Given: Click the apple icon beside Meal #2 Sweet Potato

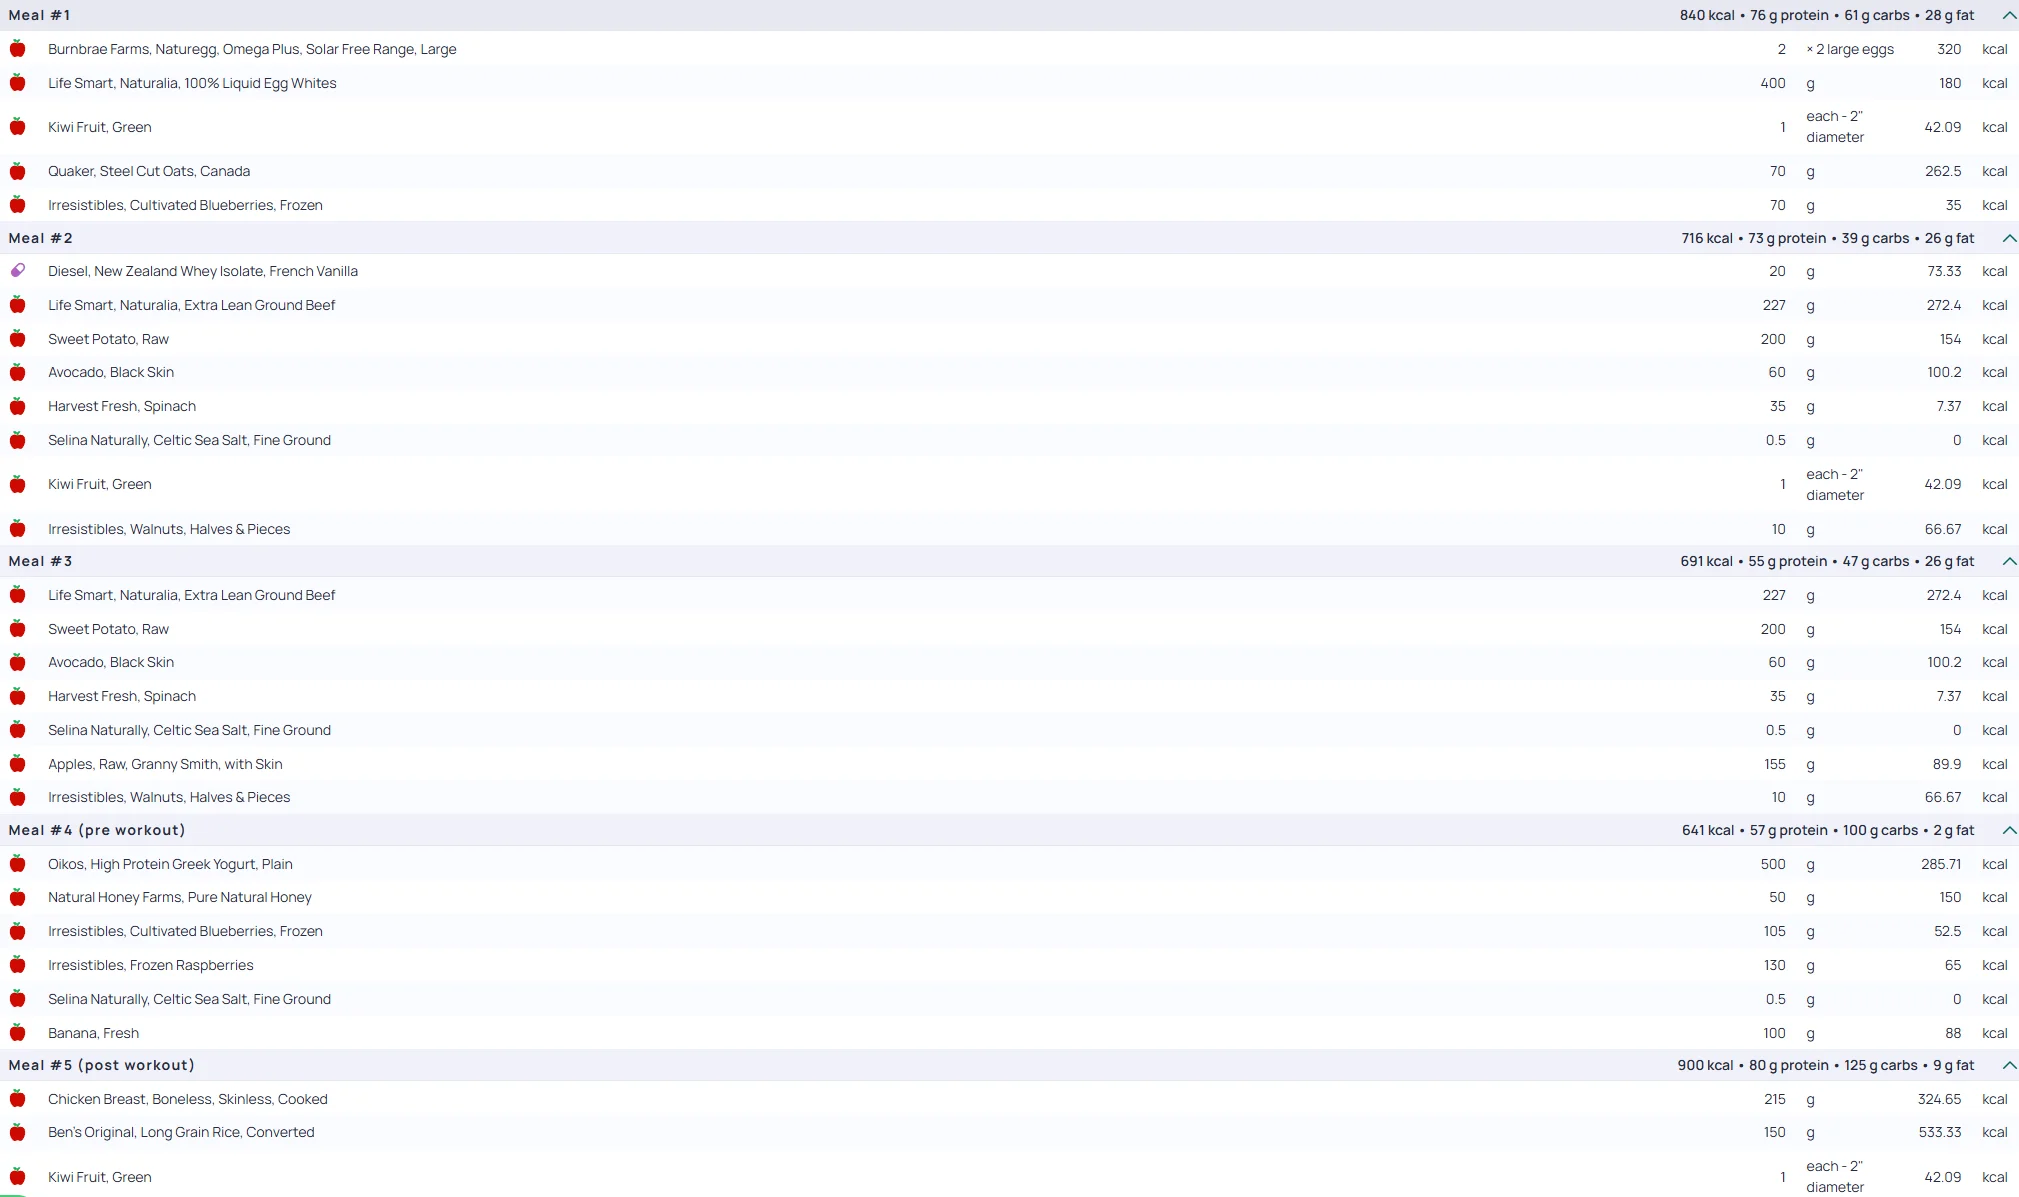Looking at the screenshot, I should pos(18,339).
